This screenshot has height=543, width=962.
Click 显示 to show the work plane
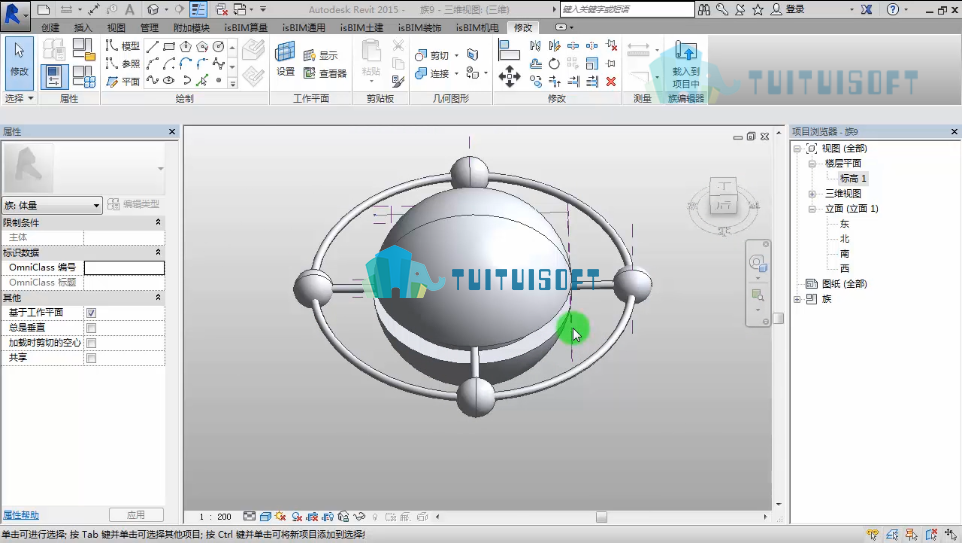coord(320,55)
